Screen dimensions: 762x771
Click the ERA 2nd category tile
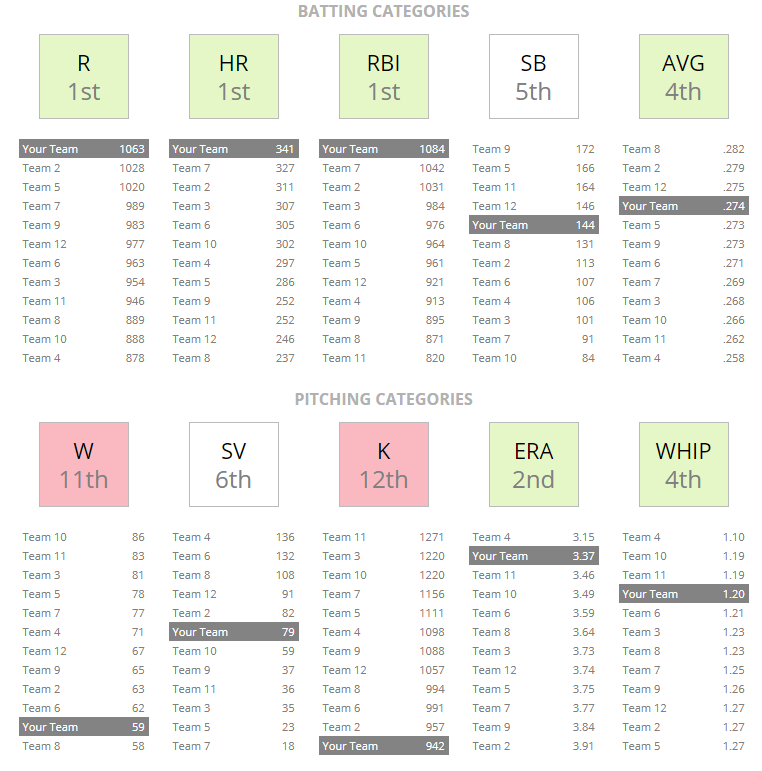coord(534,465)
